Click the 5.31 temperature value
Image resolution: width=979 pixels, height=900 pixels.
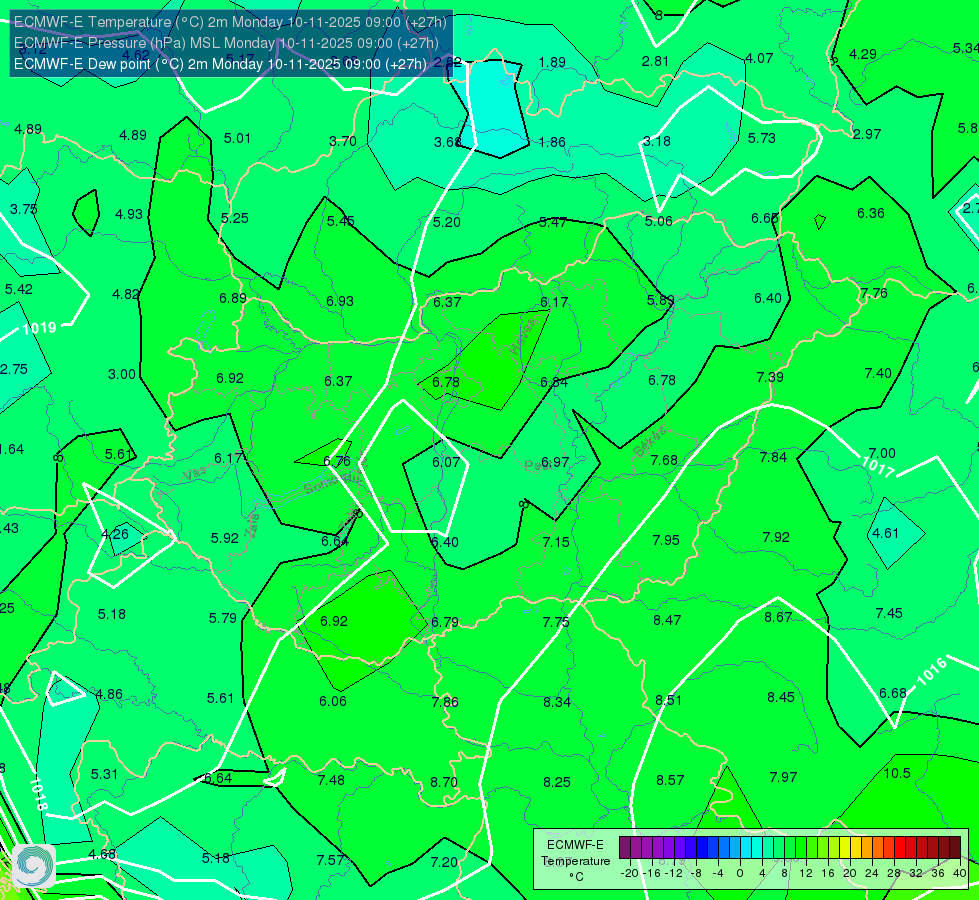pos(104,774)
